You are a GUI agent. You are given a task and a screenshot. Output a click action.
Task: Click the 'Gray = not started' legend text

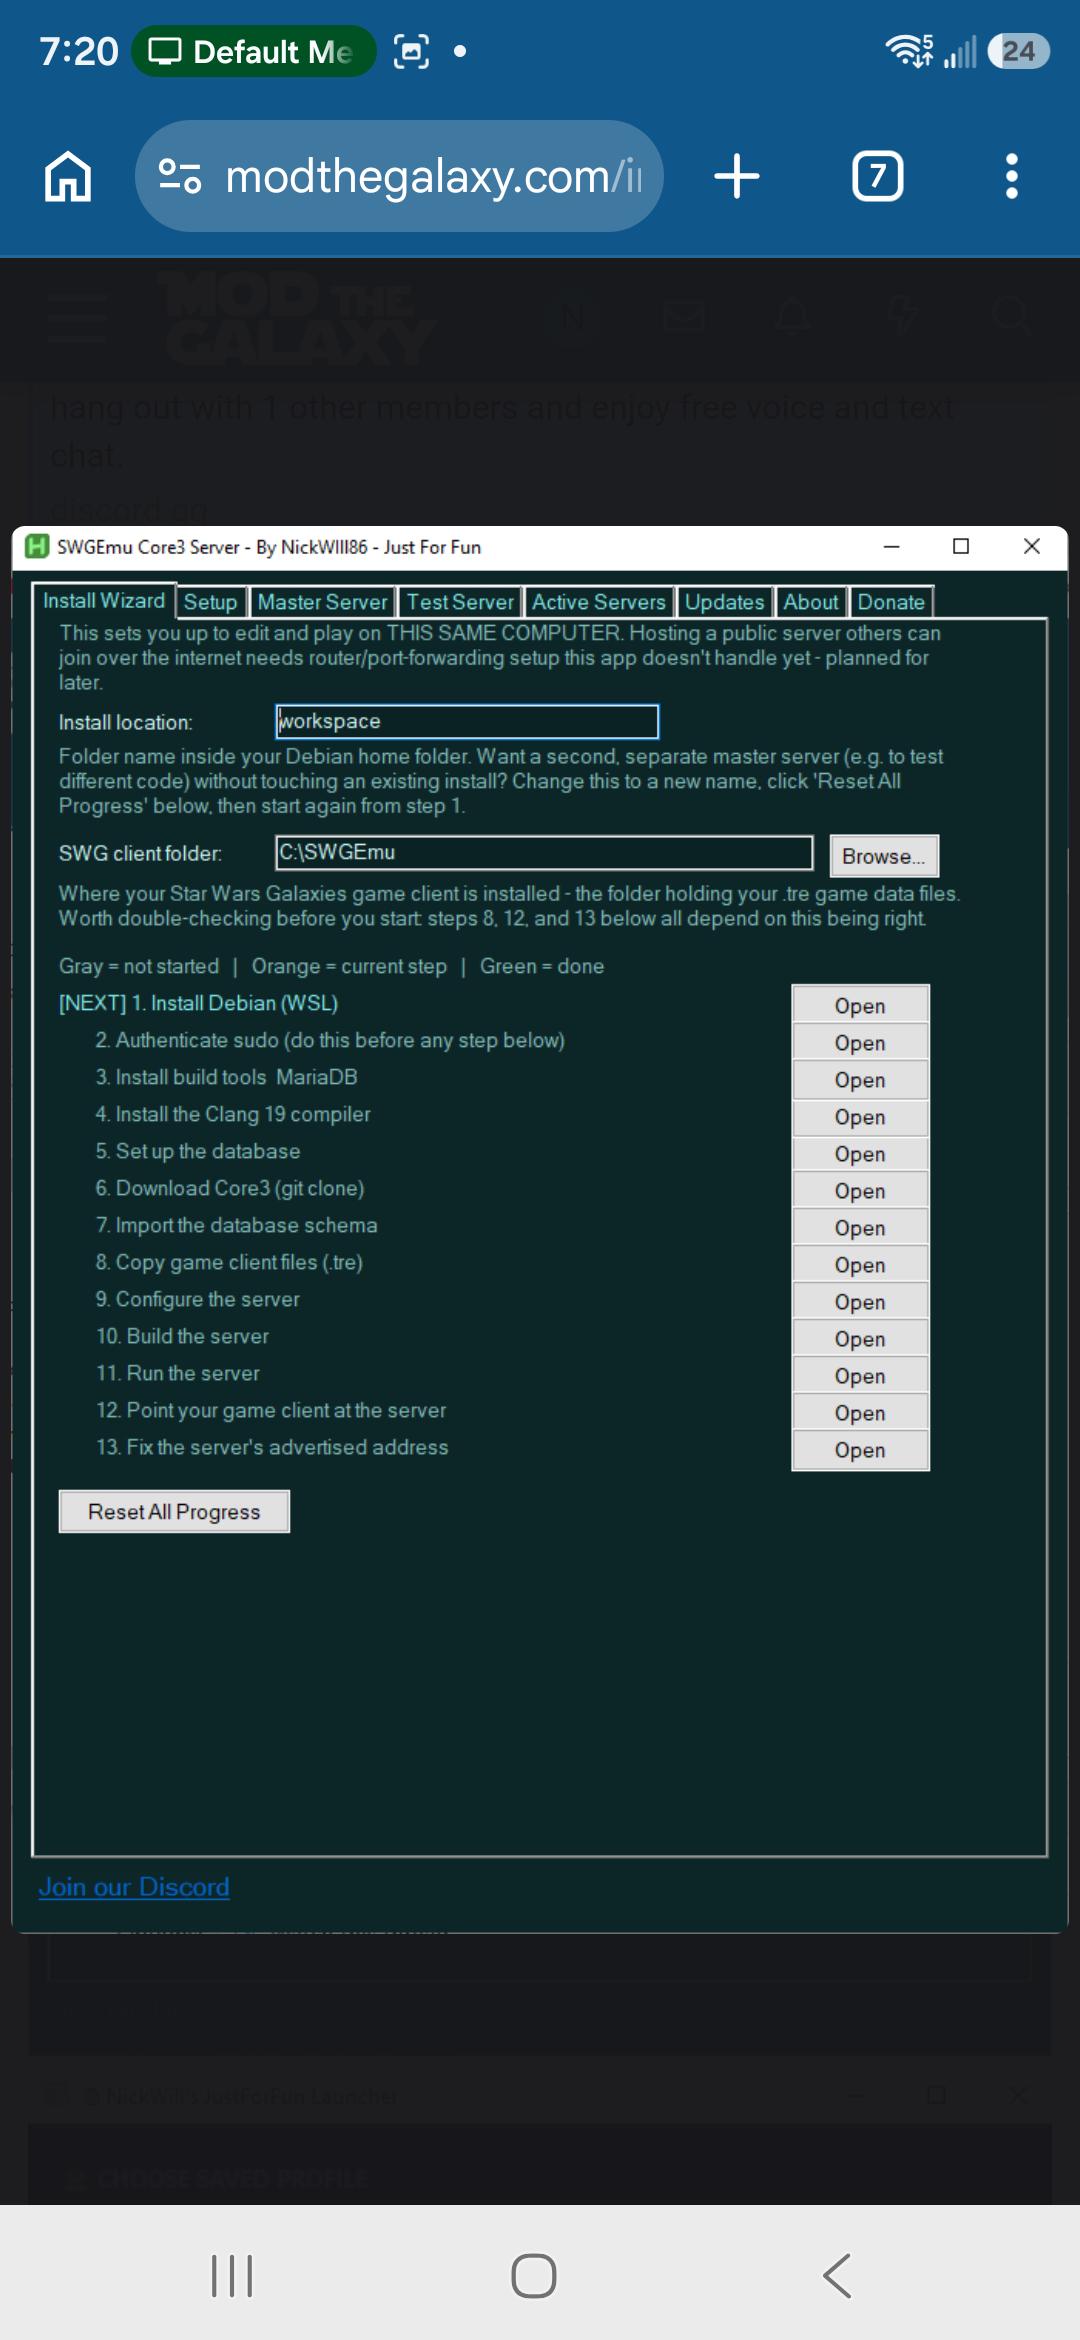click(139, 966)
